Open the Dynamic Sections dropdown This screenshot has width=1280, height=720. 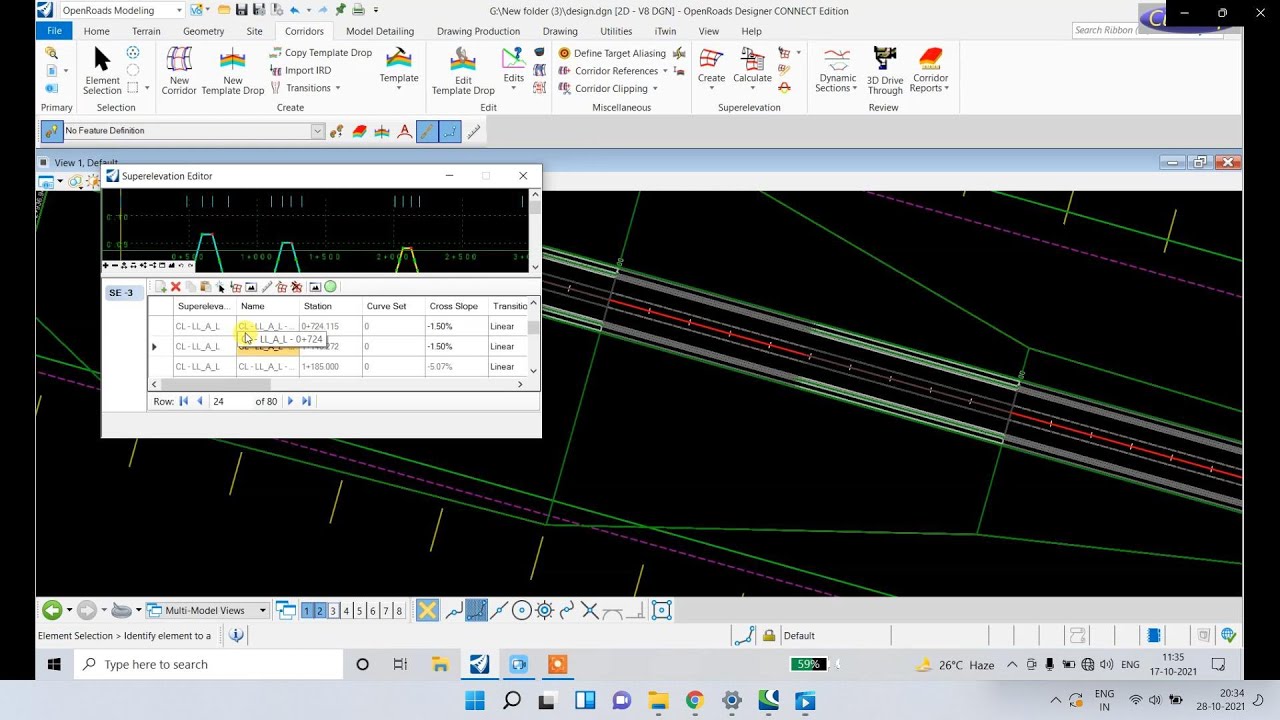837,71
